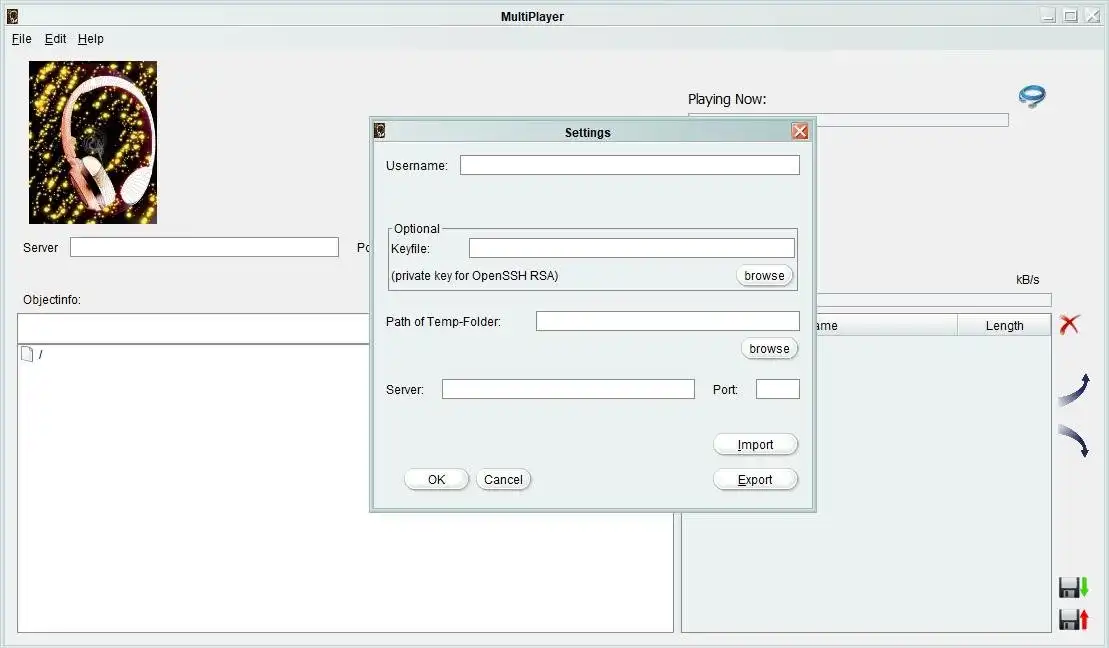Maximize the MultiPlayer window
This screenshot has width=1109, height=648.
coord(1070,16)
